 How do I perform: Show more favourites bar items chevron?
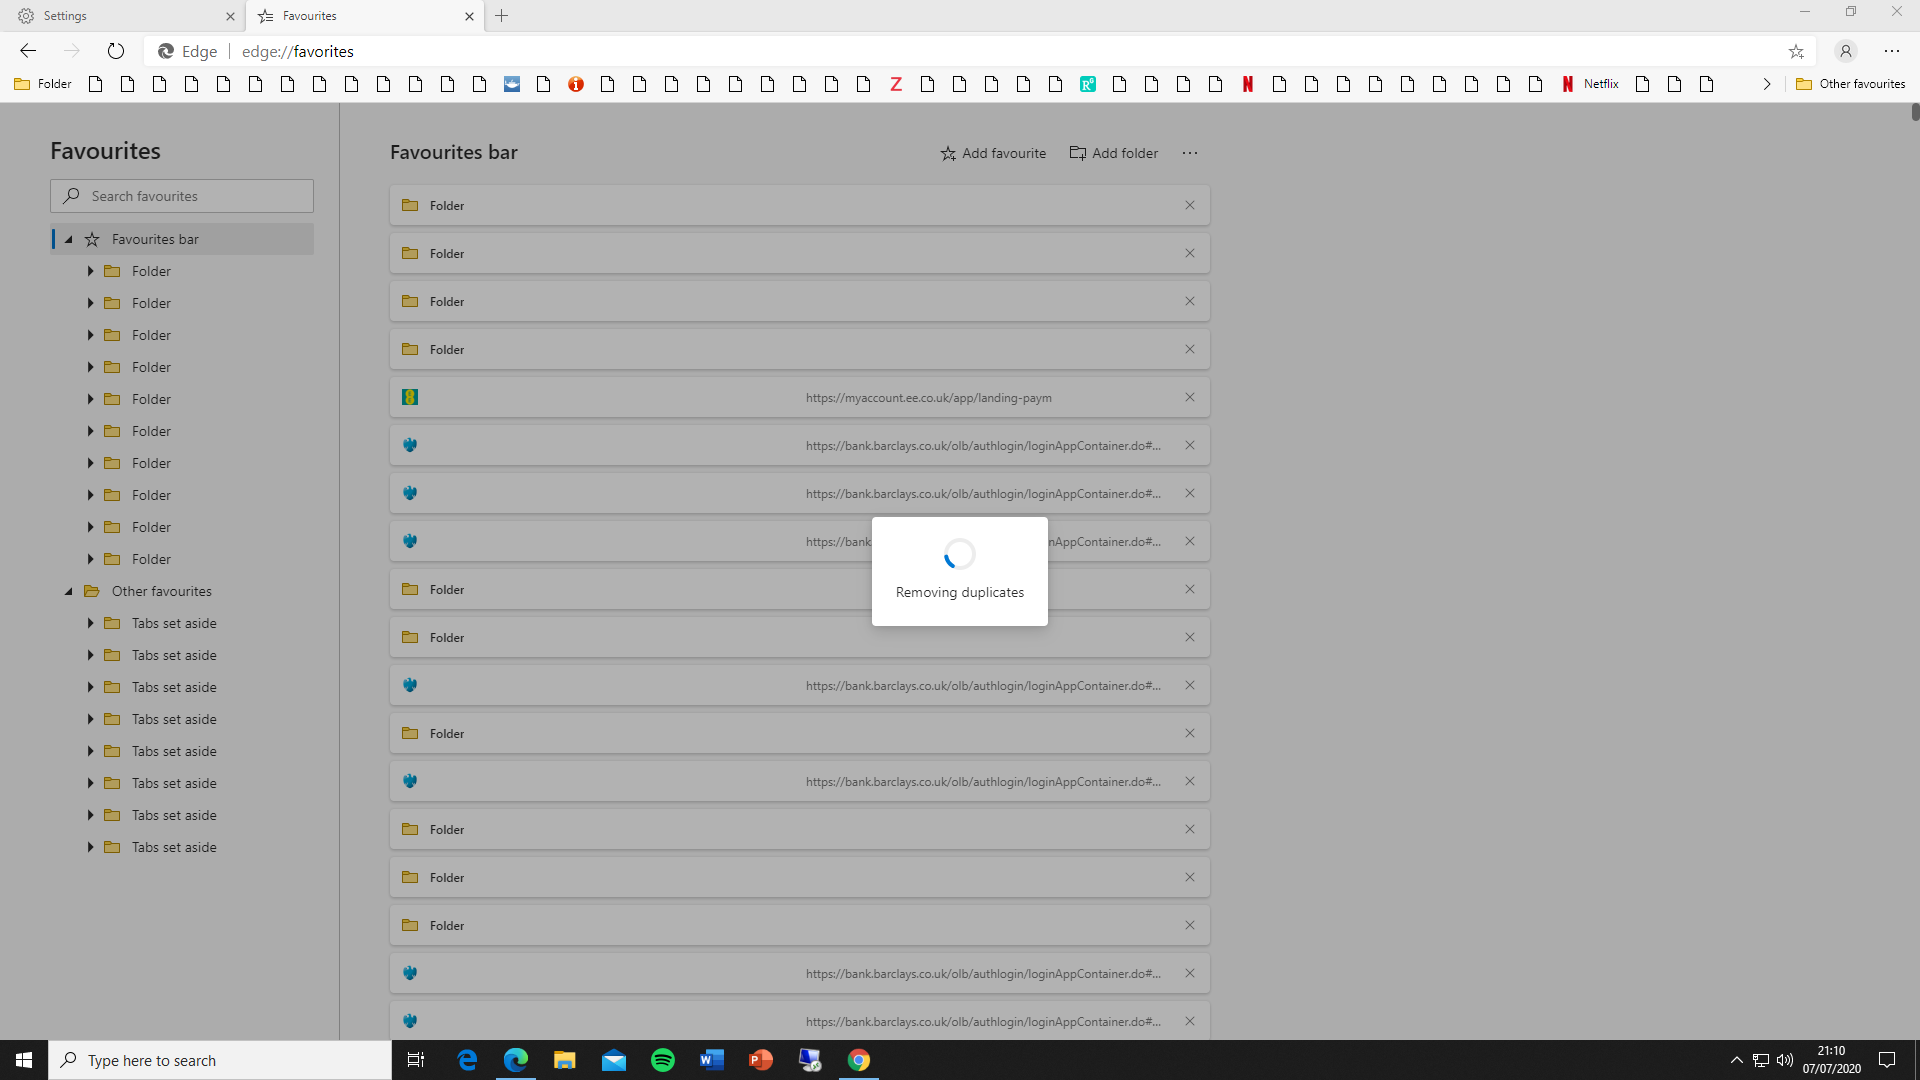(x=1767, y=84)
